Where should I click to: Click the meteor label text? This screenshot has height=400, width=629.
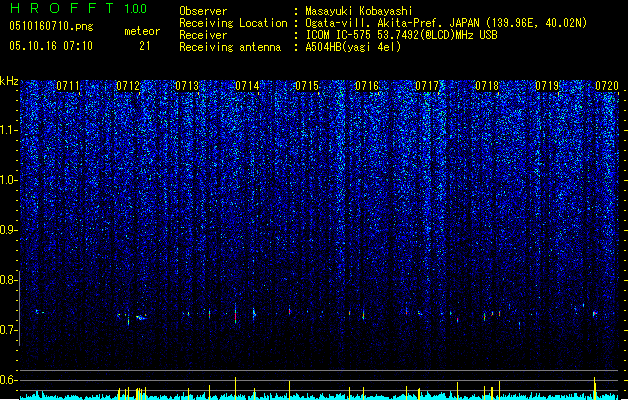(x=142, y=31)
